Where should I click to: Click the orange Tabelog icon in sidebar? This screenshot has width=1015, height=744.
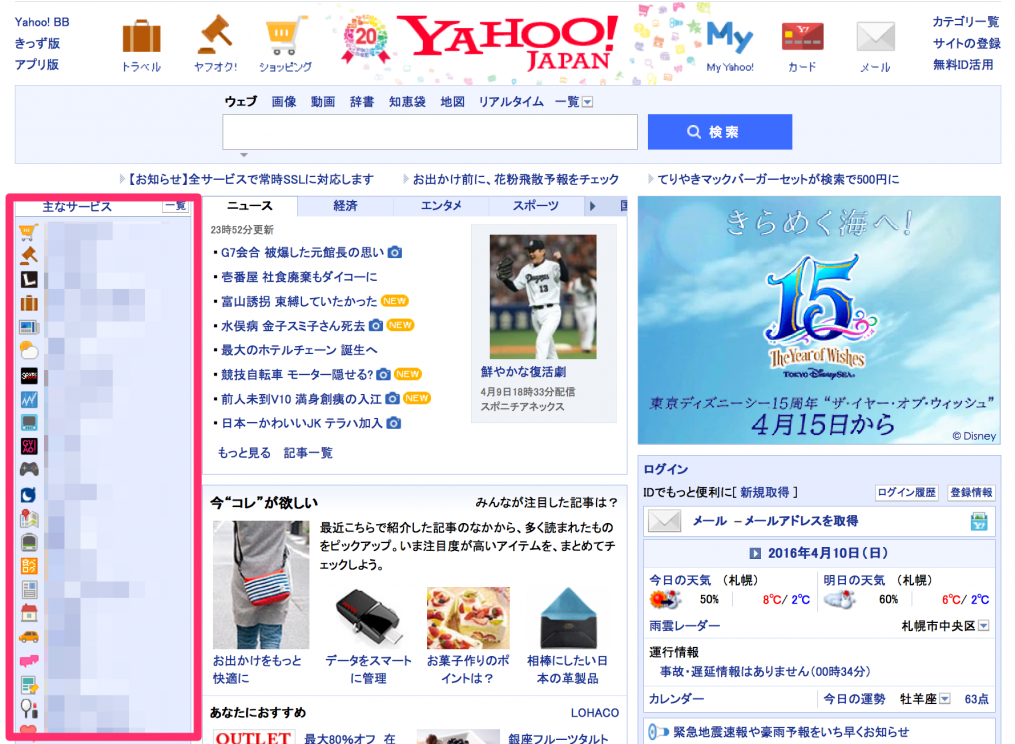pyautogui.click(x=28, y=566)
